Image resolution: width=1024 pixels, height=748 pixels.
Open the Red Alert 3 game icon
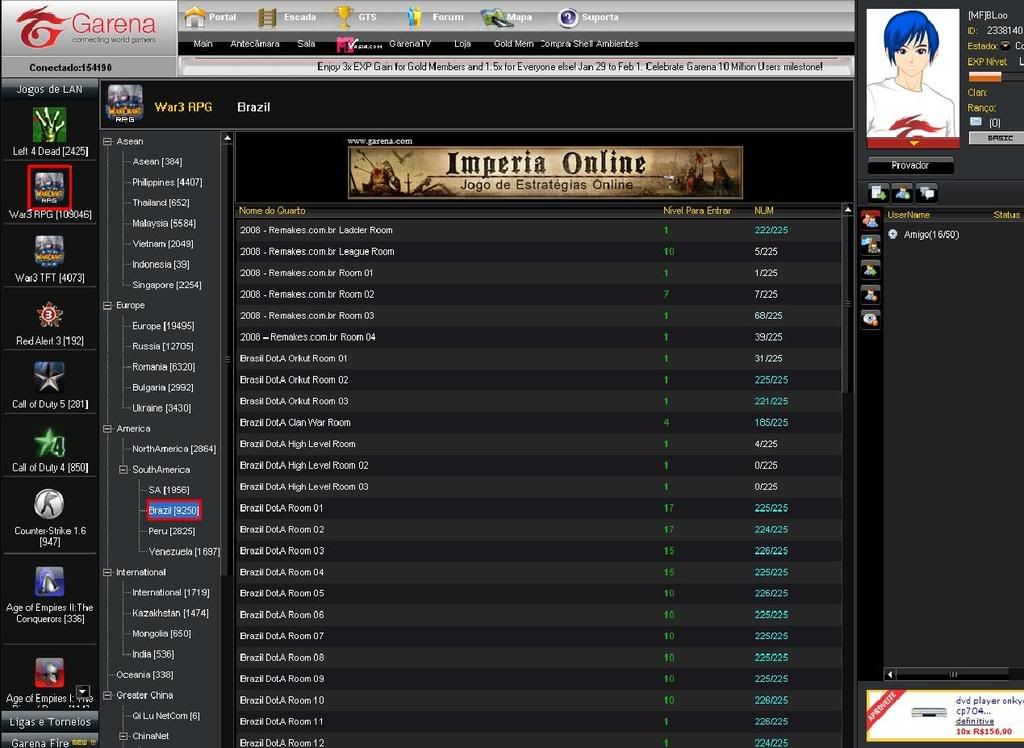pos(50,316)
